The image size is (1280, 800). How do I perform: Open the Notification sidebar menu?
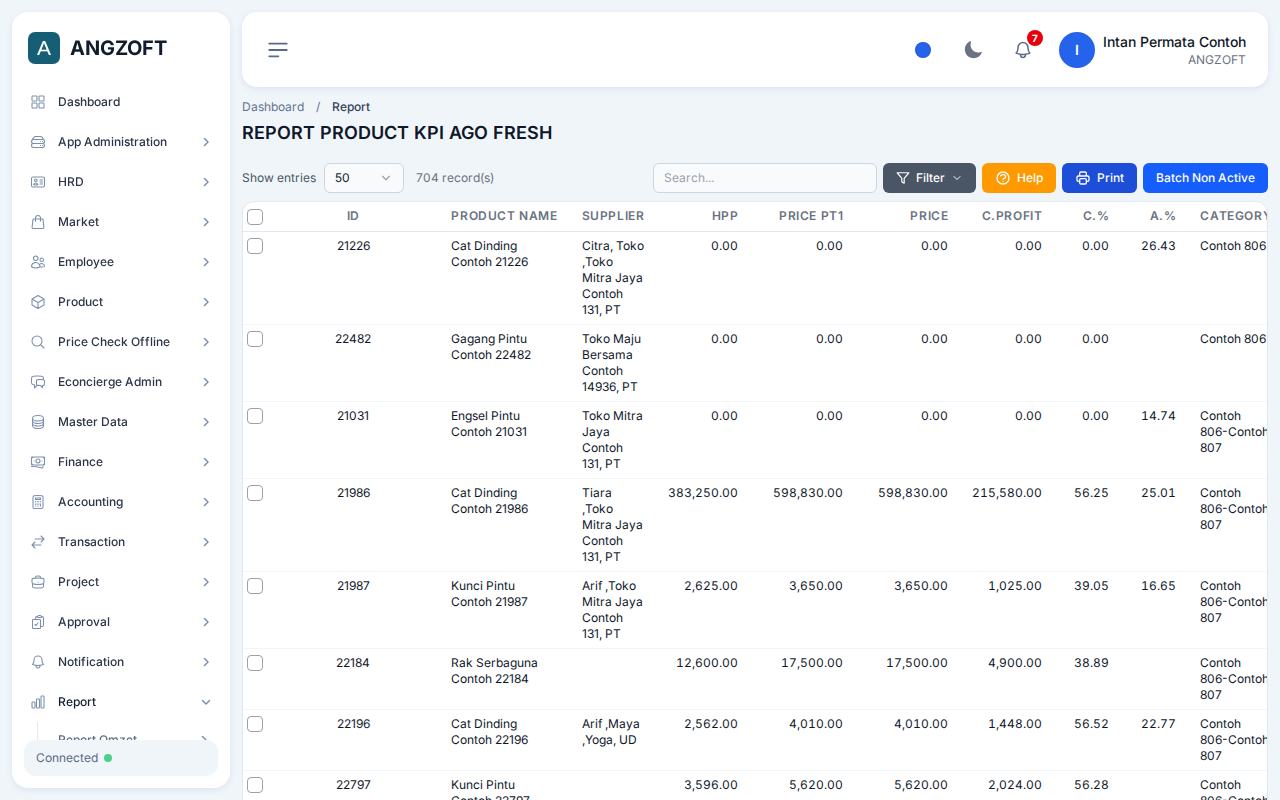click(121, 662)
